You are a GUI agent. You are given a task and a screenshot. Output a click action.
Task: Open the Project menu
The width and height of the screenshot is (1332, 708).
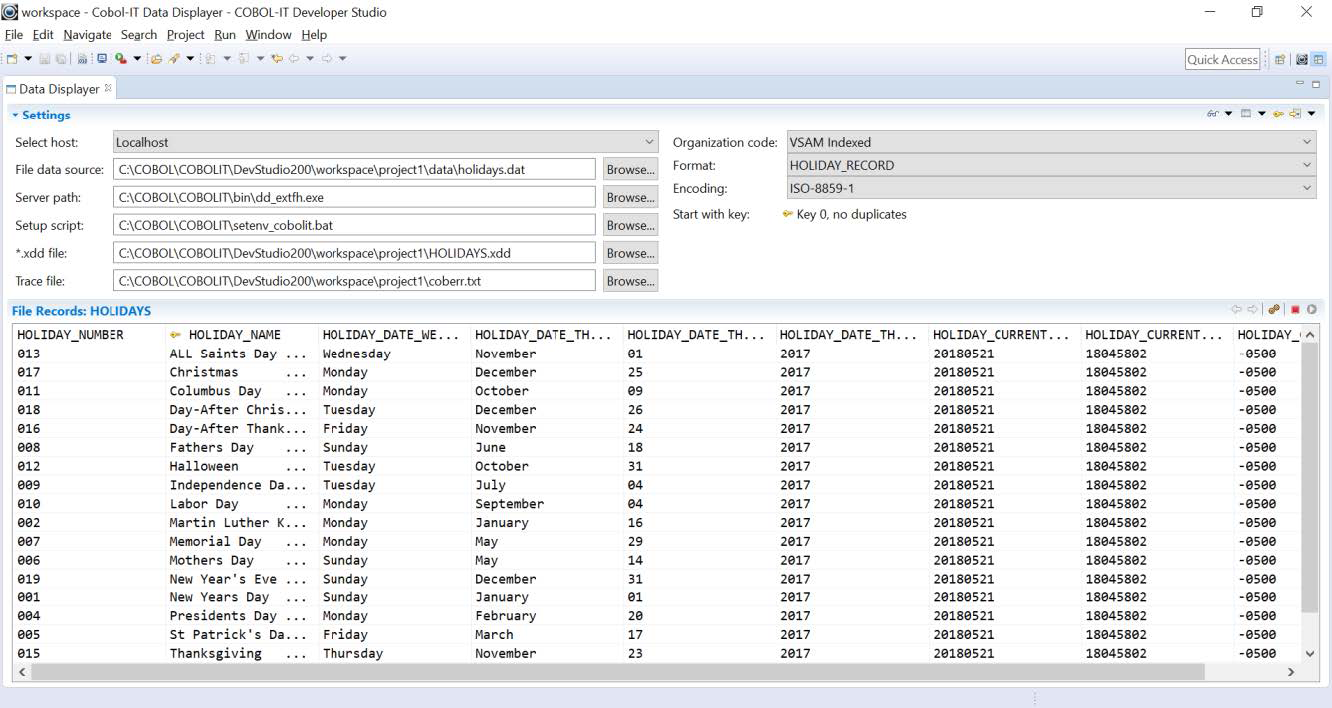click(x=185, y=35)
